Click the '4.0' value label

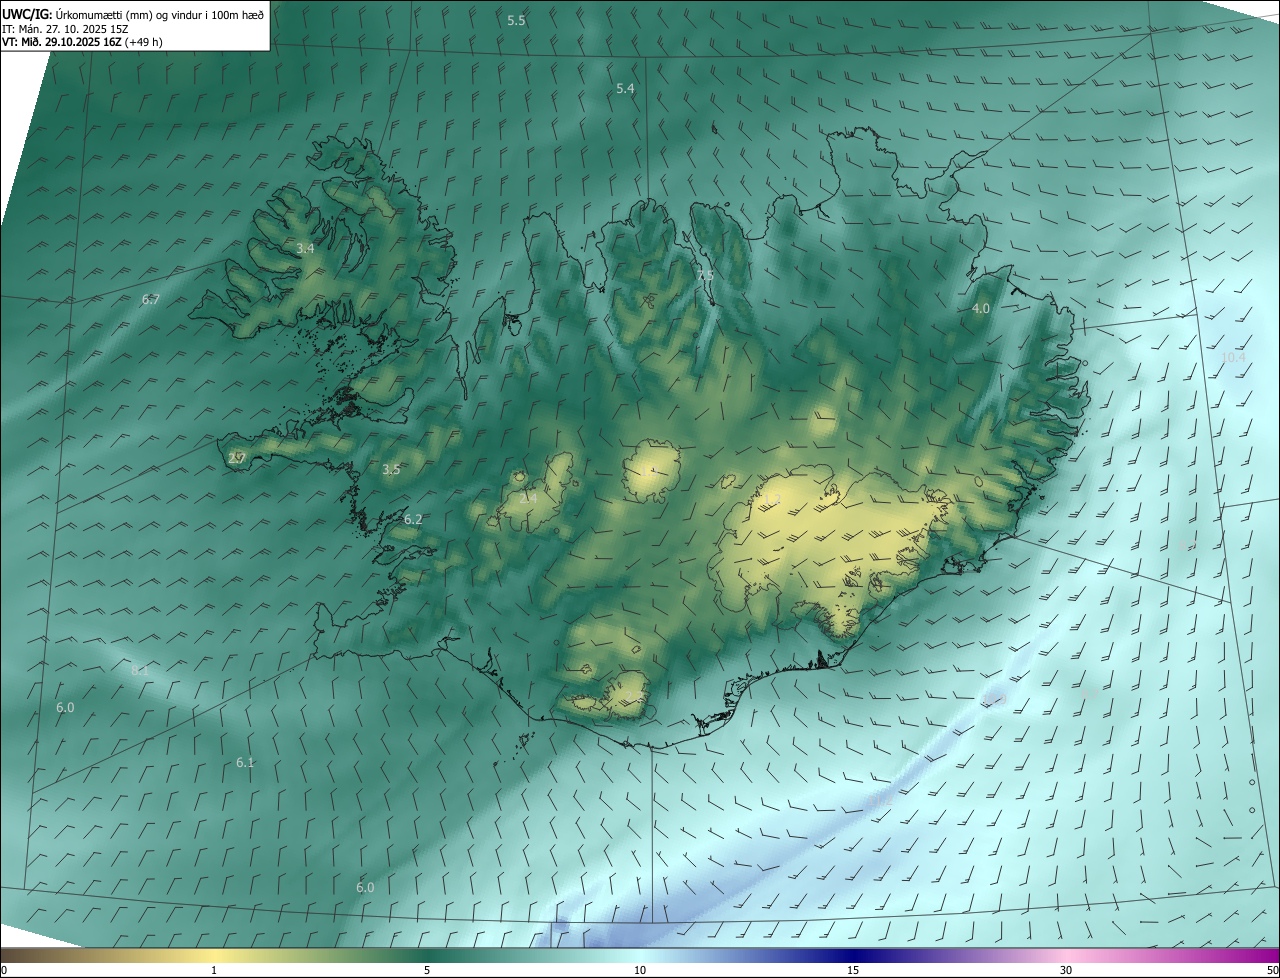981,309
